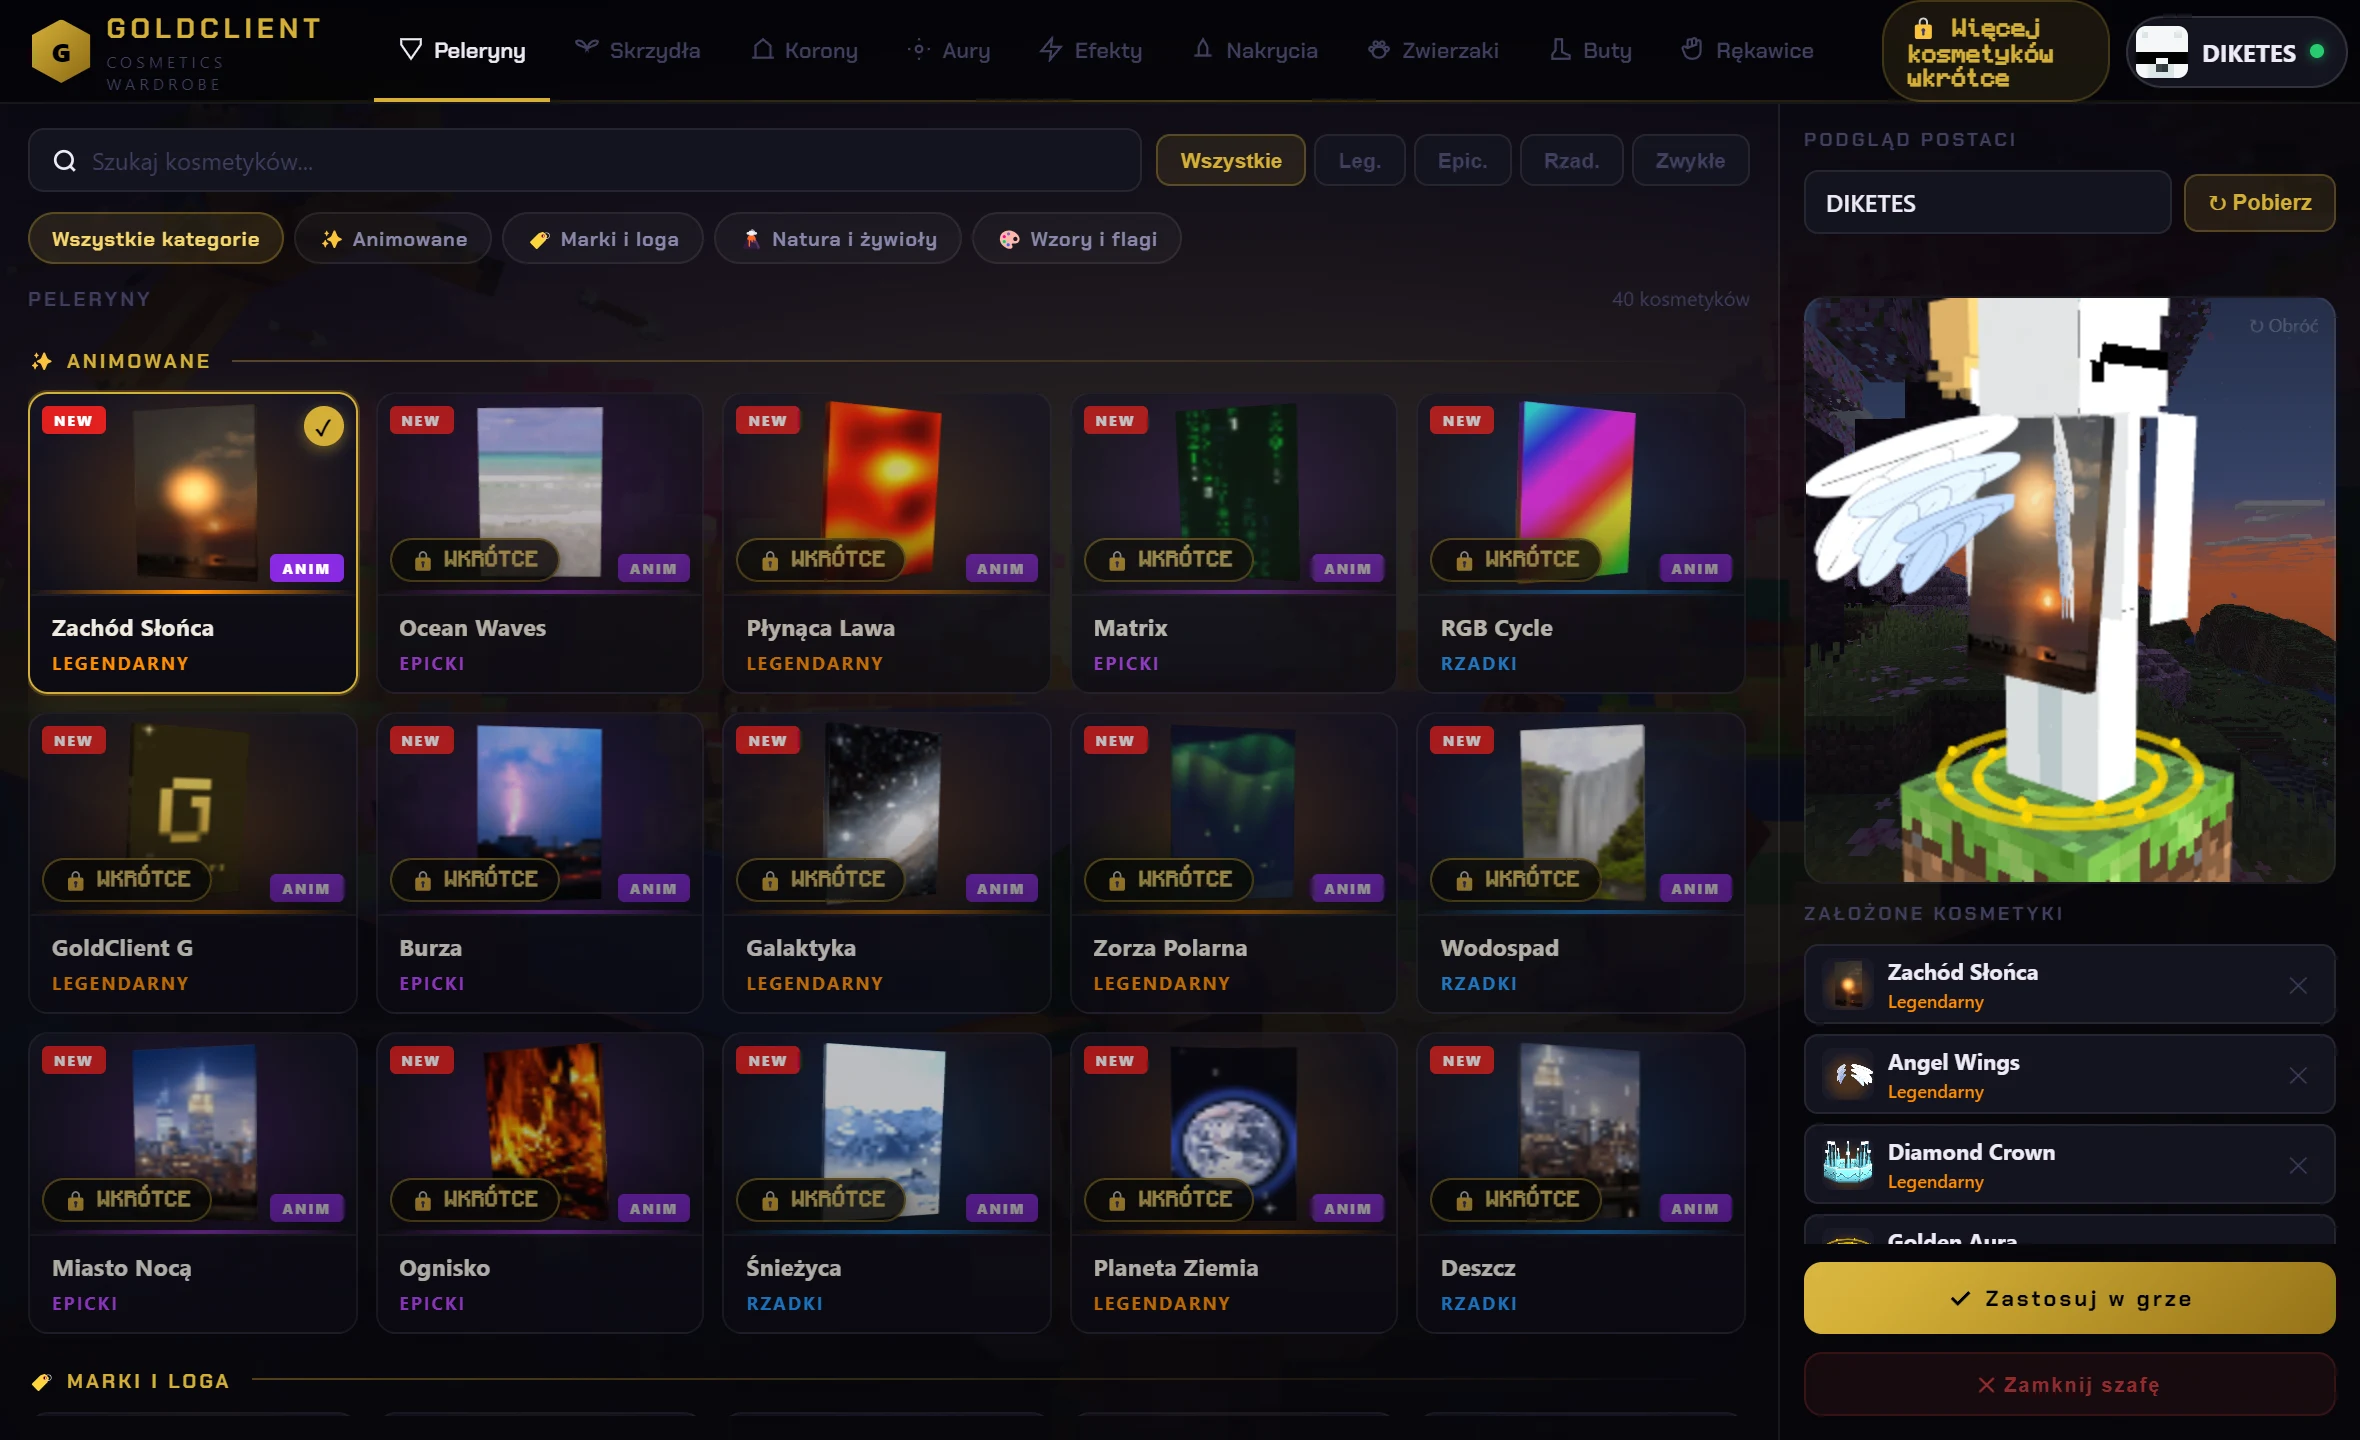Remove Zachód Słońca from equipped cosmetics
Viewport: 2360px width, 1440px height.
tap(2298, 986)
